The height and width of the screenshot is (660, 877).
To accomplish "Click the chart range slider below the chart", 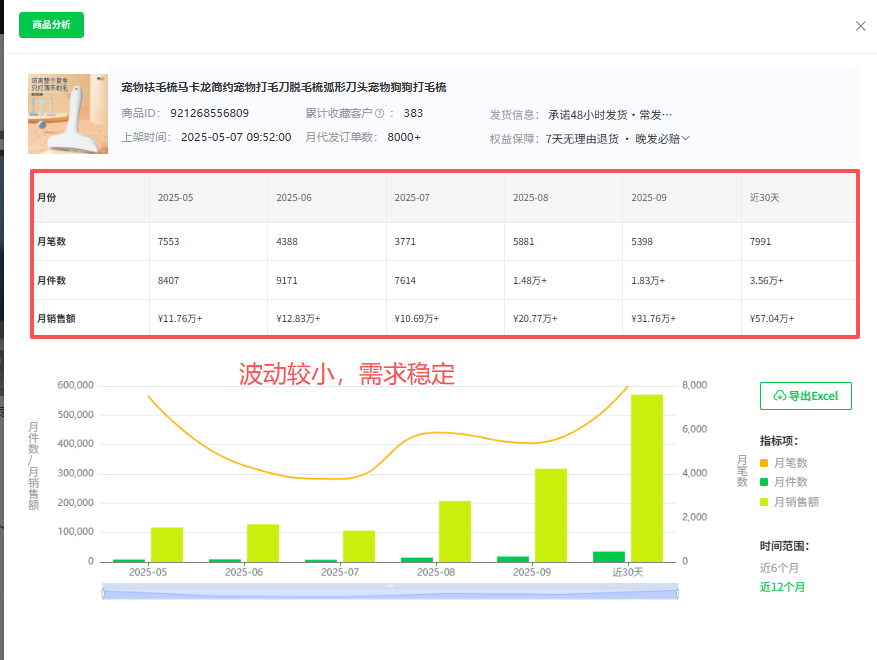I will tap(389, 592).
